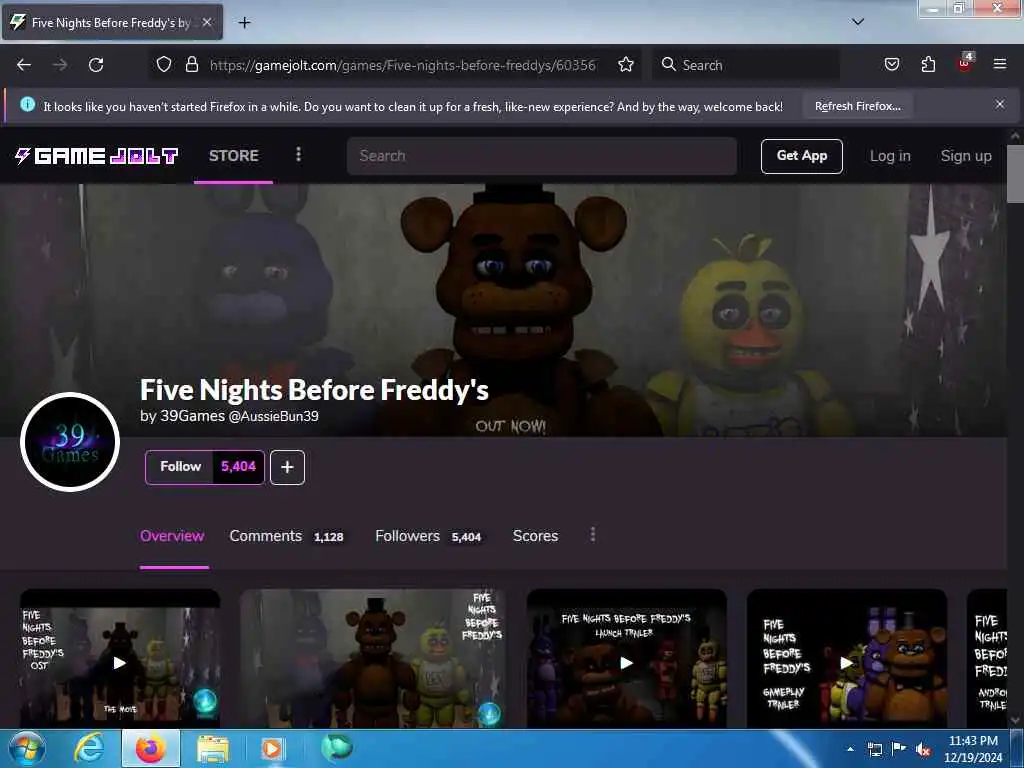The height and width of the screenshot is (768, 1024).
Task: View site info via the padlock icon
Action: [191, 64]
